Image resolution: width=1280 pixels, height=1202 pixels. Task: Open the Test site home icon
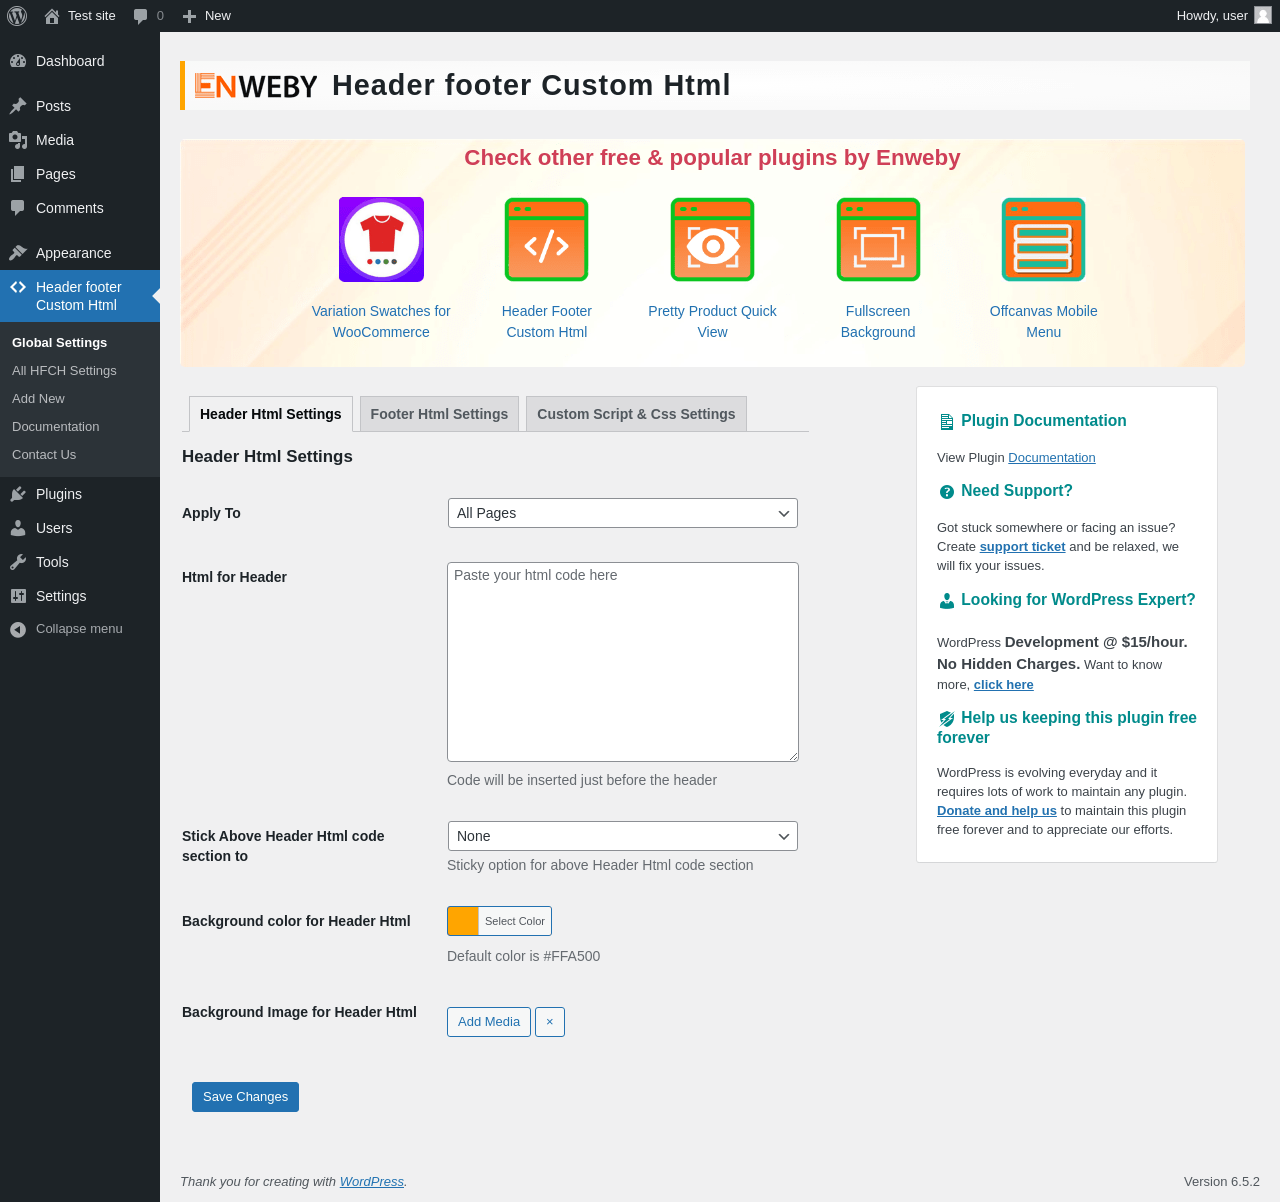[x=52, y=16]
